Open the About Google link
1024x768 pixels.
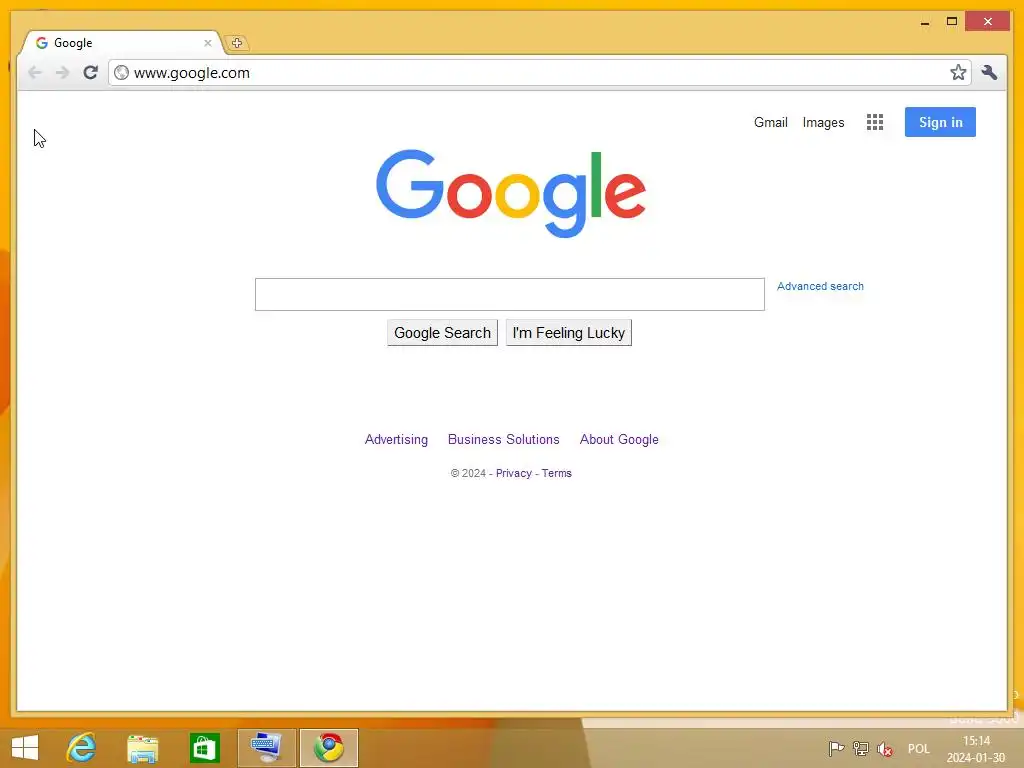click(x=619, y=440)
